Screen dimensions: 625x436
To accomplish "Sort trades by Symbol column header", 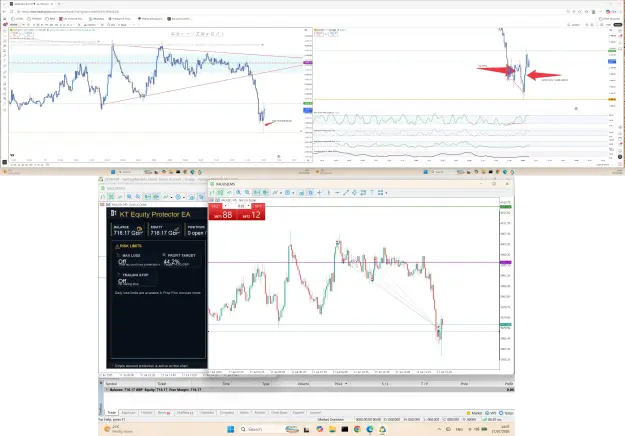I will (x=111, y=383).
